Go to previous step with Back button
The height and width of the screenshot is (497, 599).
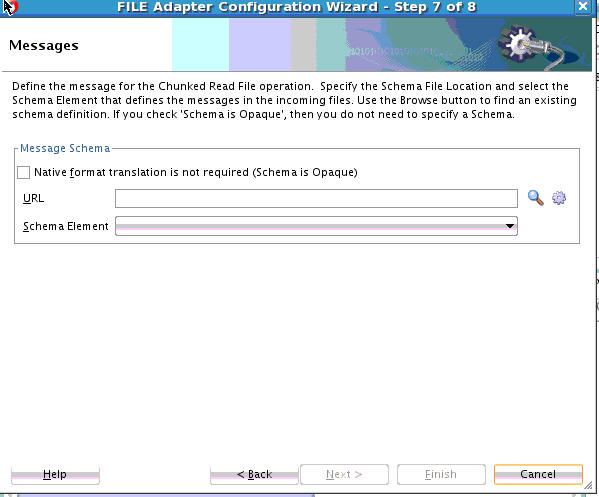click(254, 474)
